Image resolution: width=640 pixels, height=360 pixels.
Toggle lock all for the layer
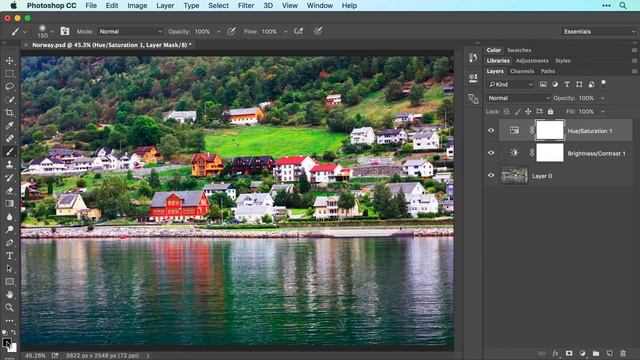(550, 111)
